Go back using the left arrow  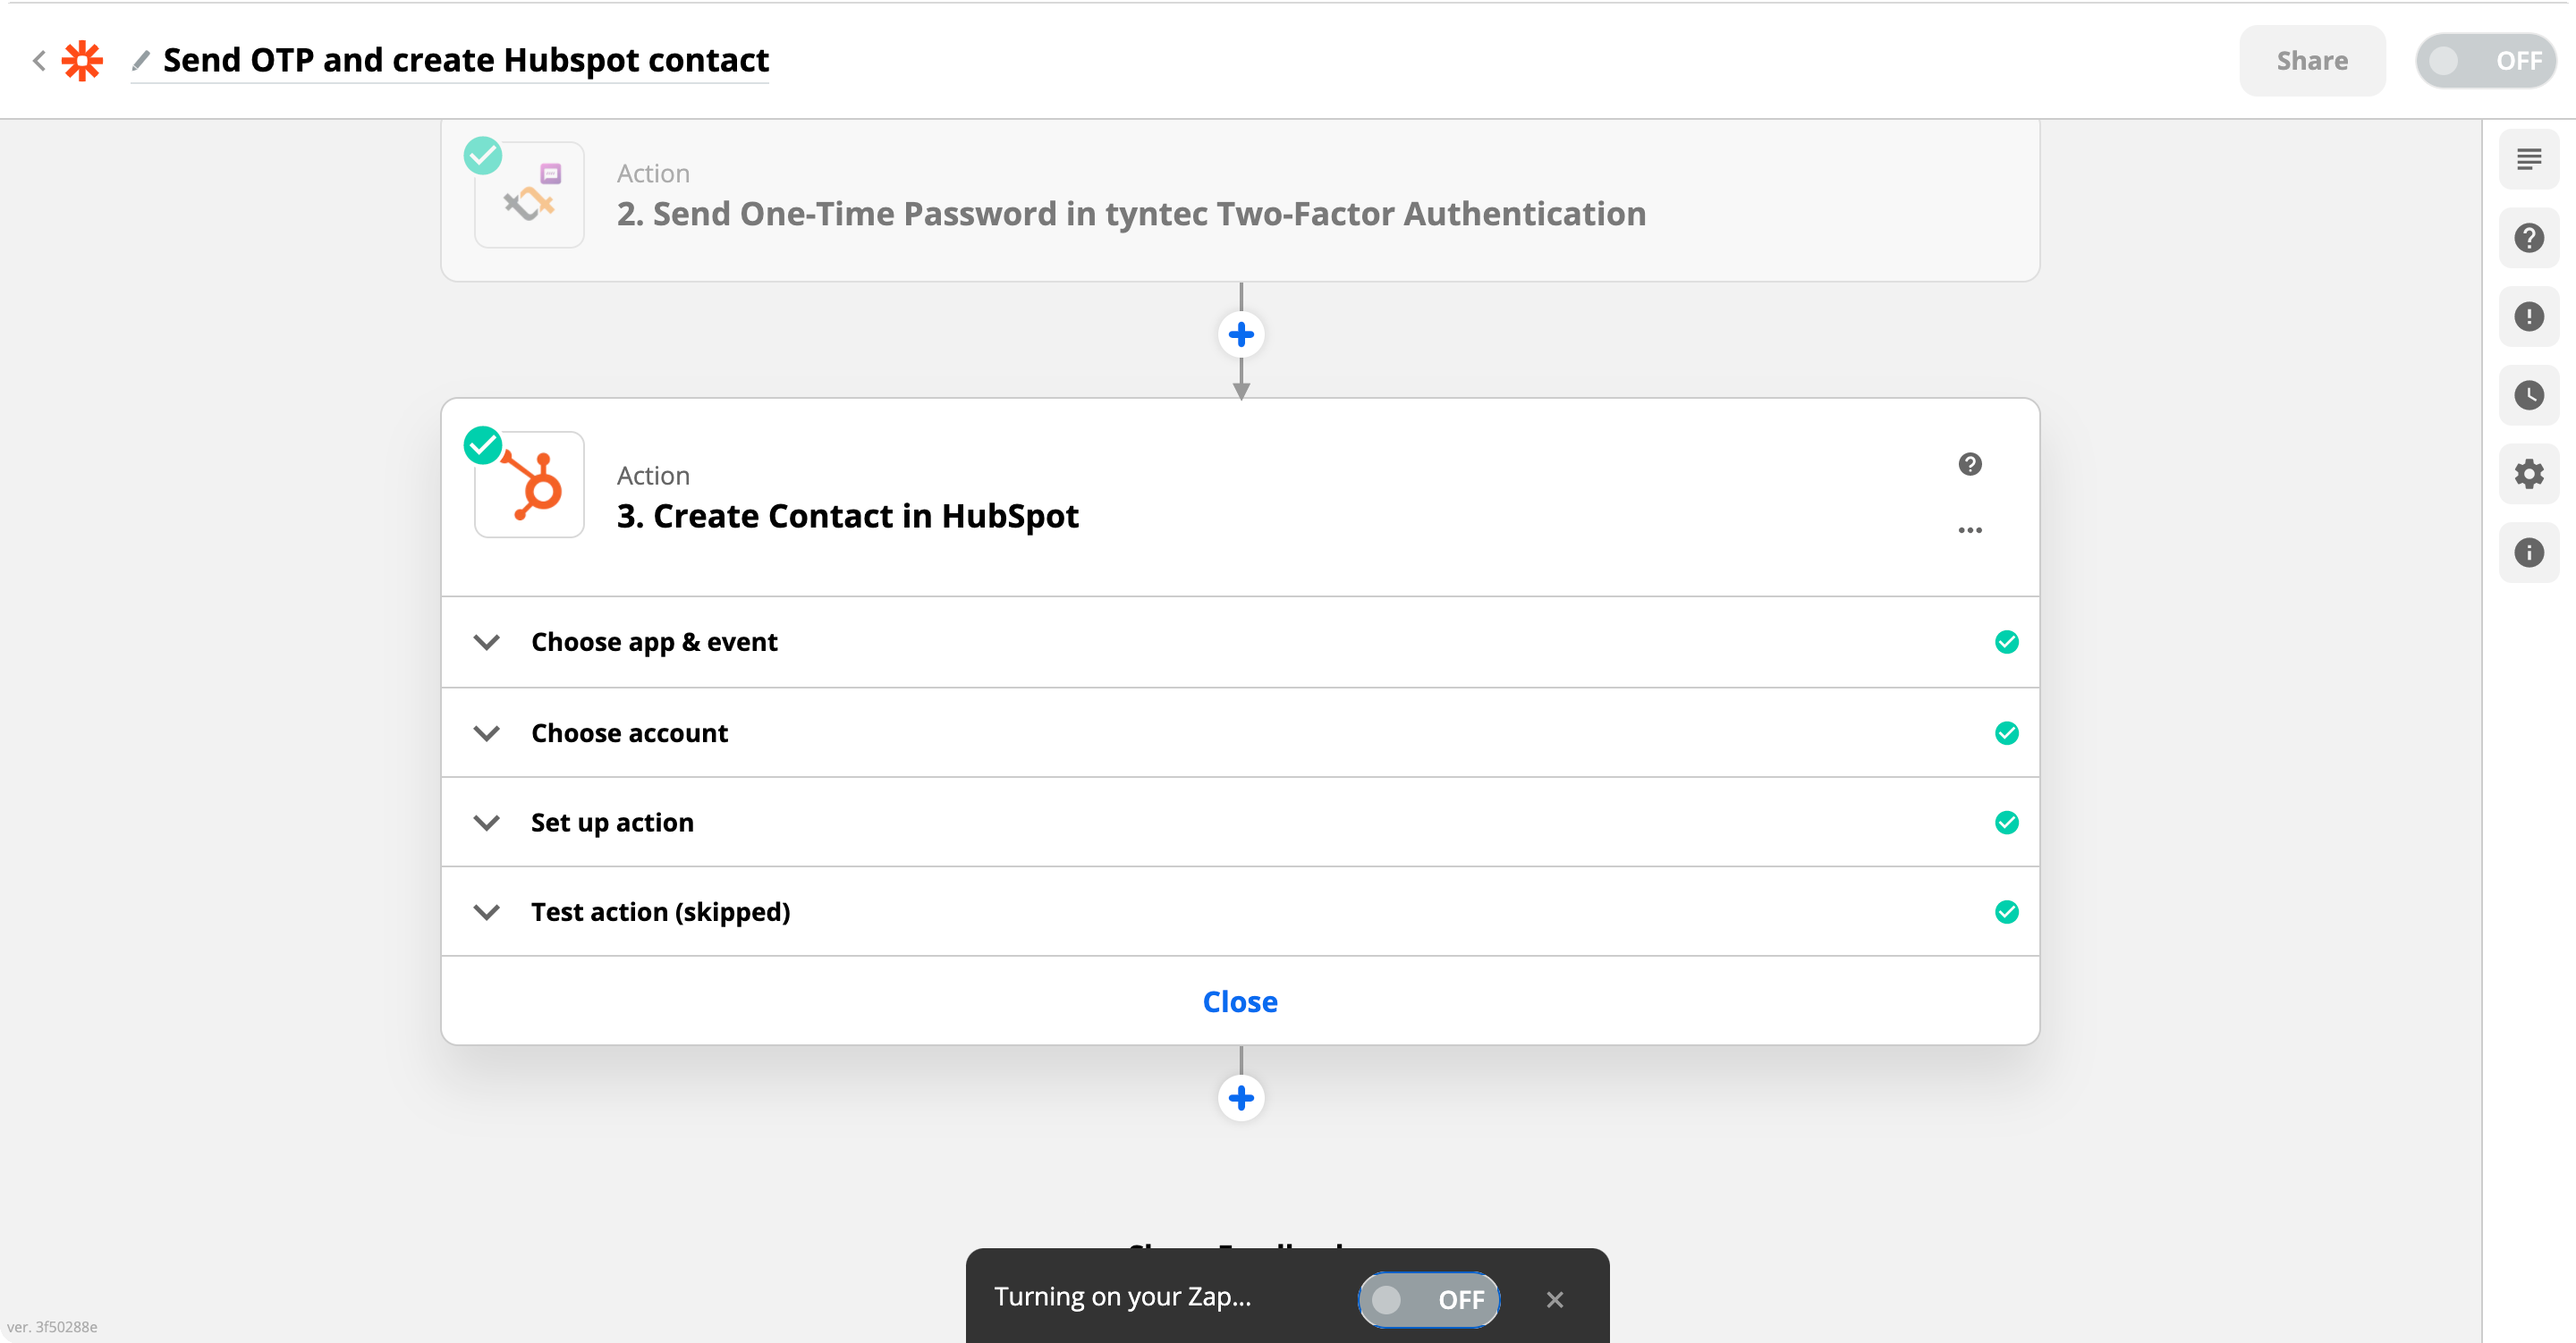tap(39, 60)
